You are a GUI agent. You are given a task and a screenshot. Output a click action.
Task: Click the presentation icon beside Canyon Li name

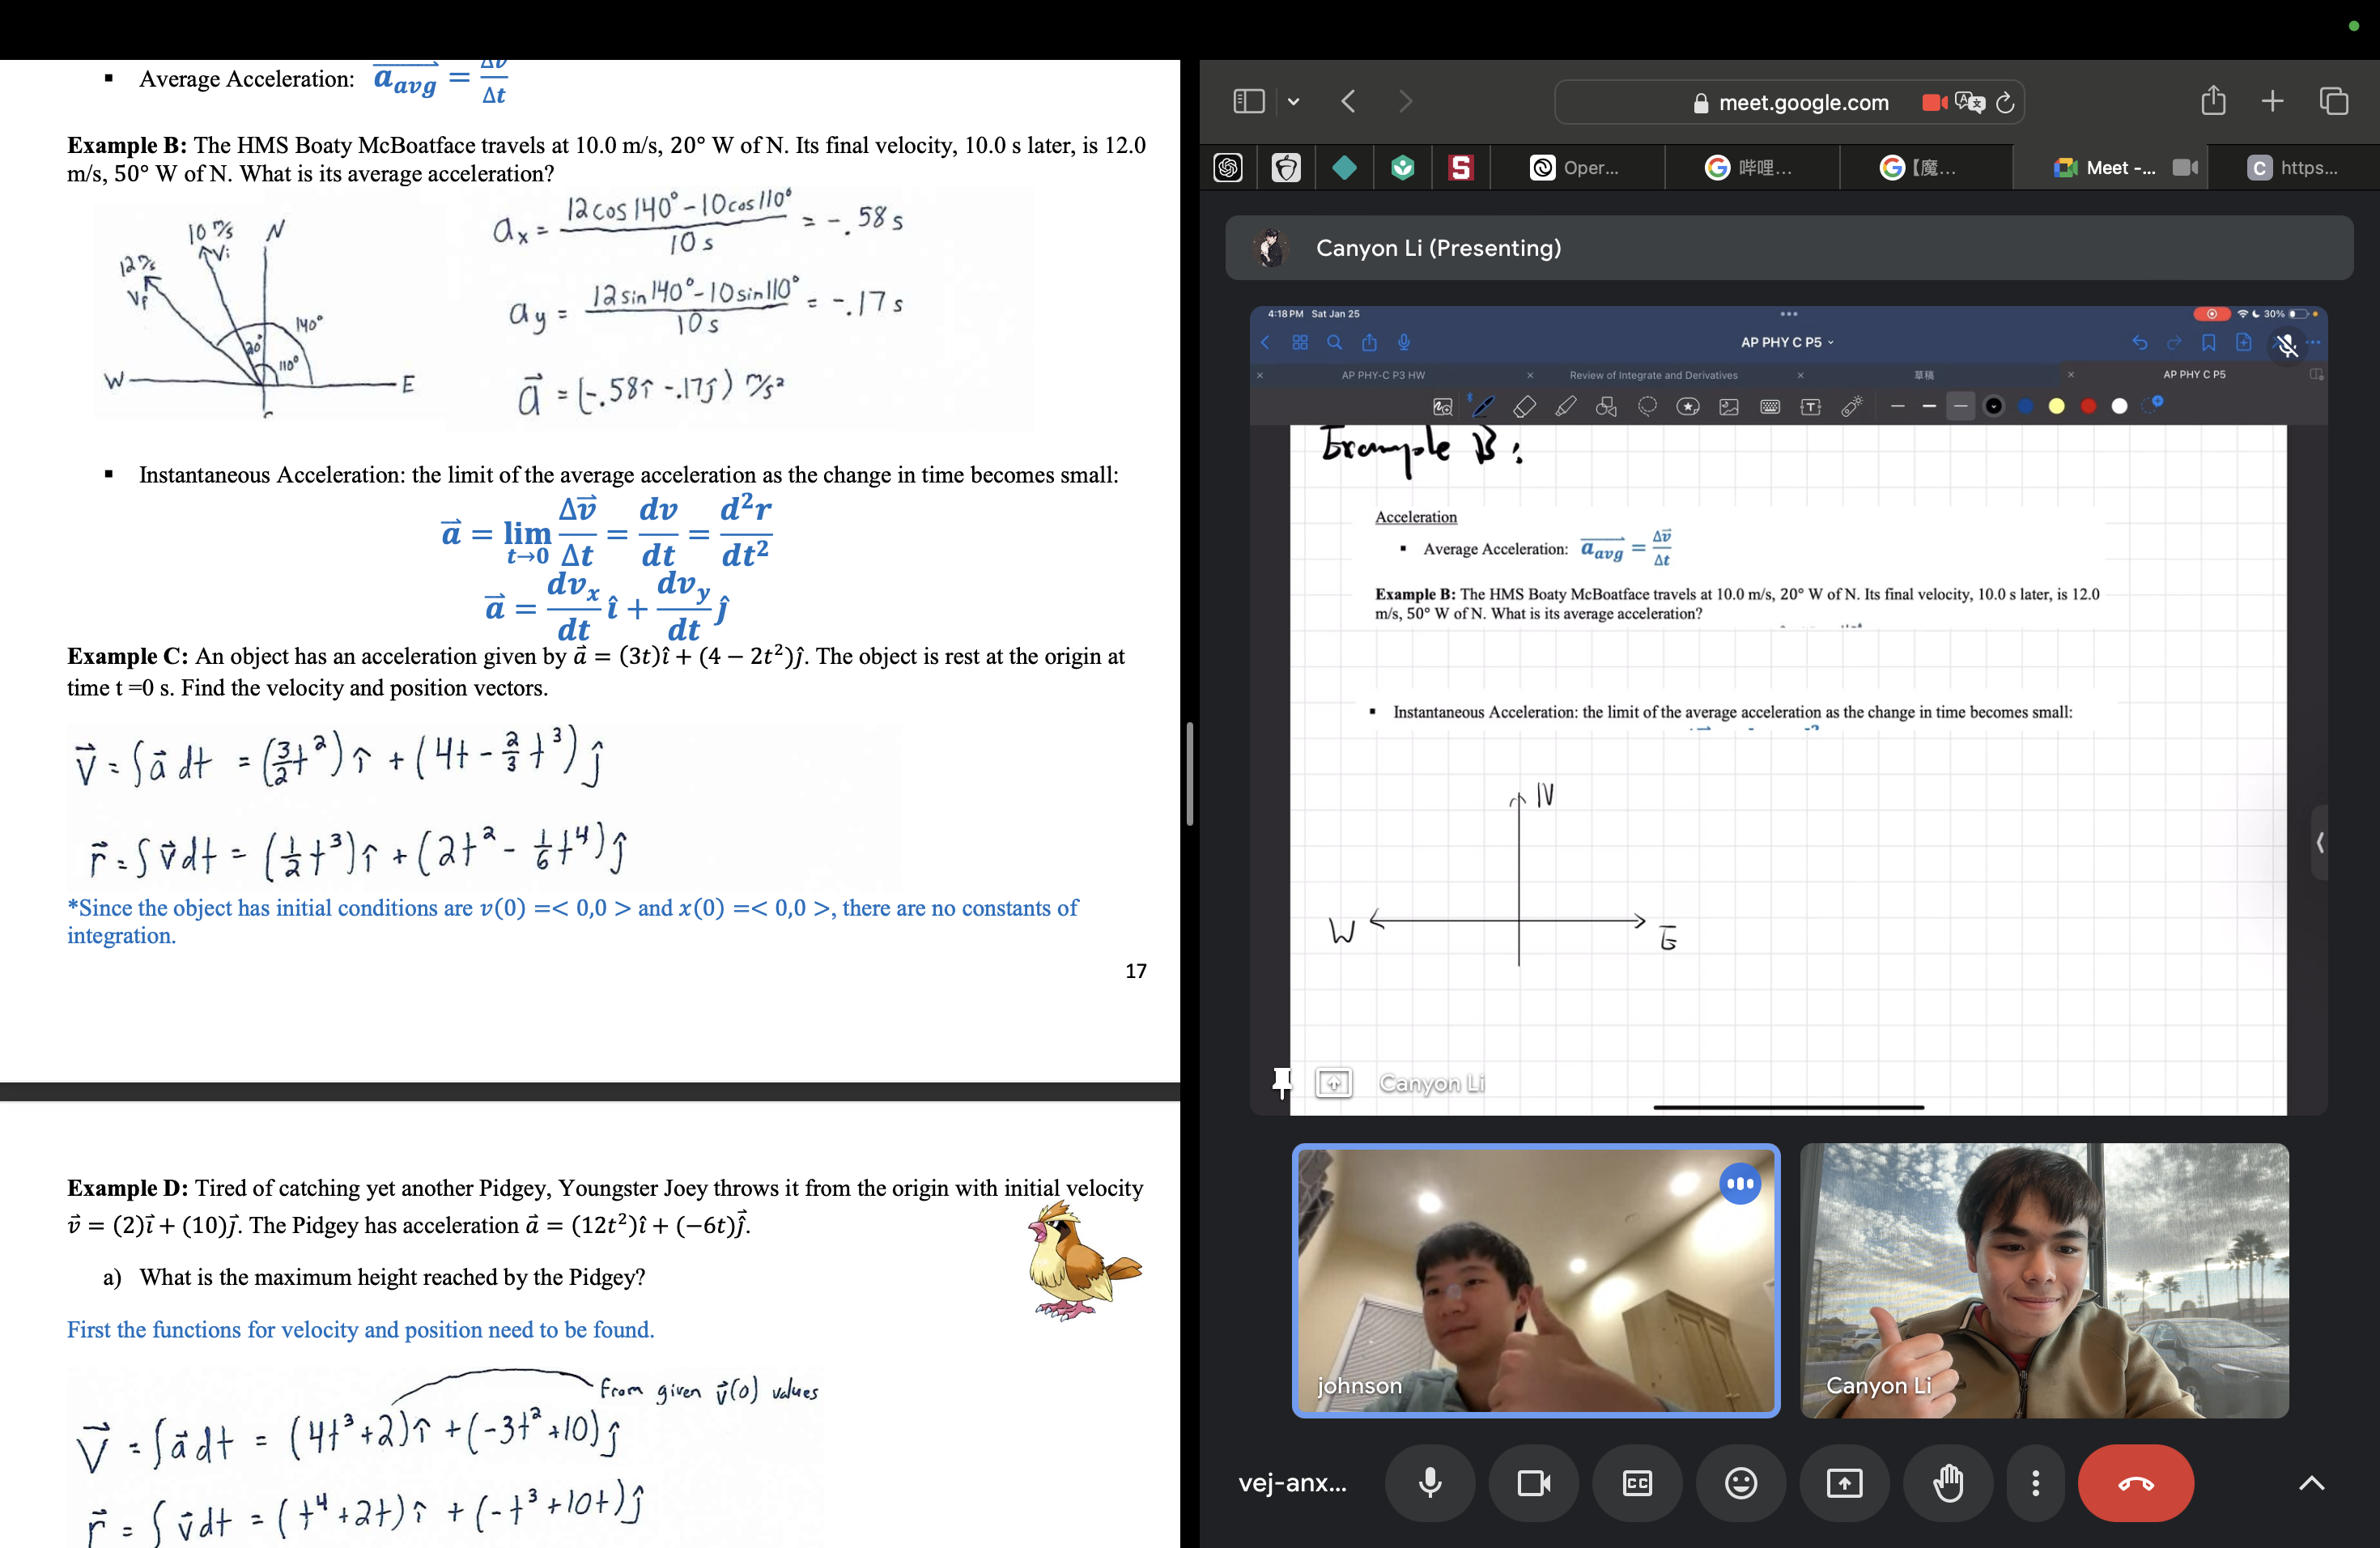(x=1333, y=1083)
